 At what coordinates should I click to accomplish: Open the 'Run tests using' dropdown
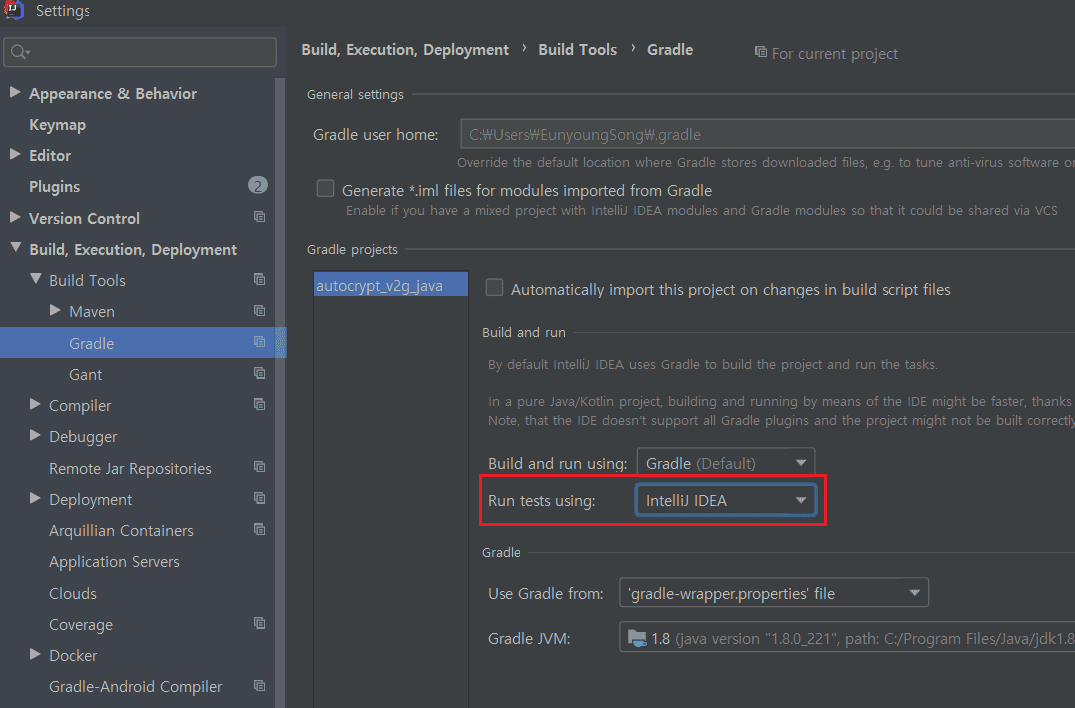(x=725, y=500)
